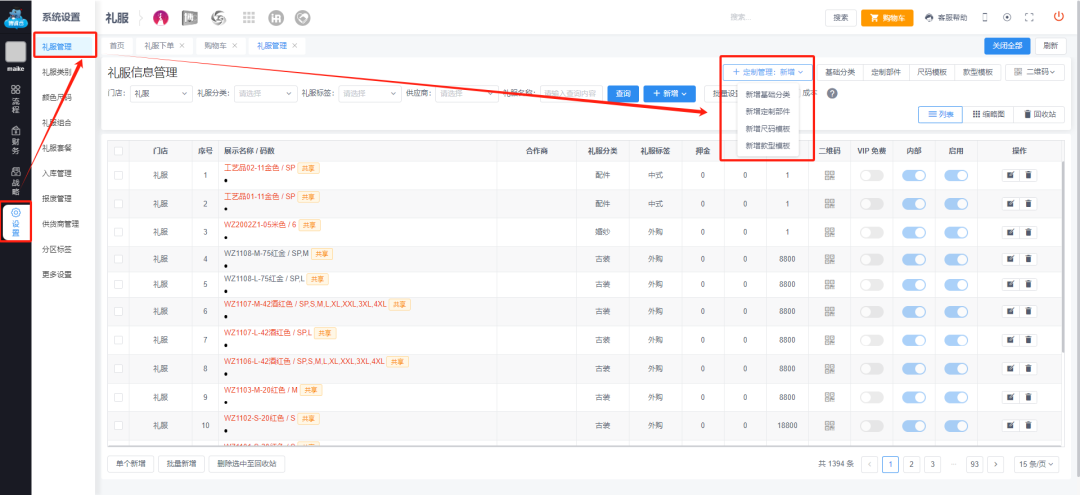Click the 关闭全部 button
1080x495 pixels.
[1007, 45]
